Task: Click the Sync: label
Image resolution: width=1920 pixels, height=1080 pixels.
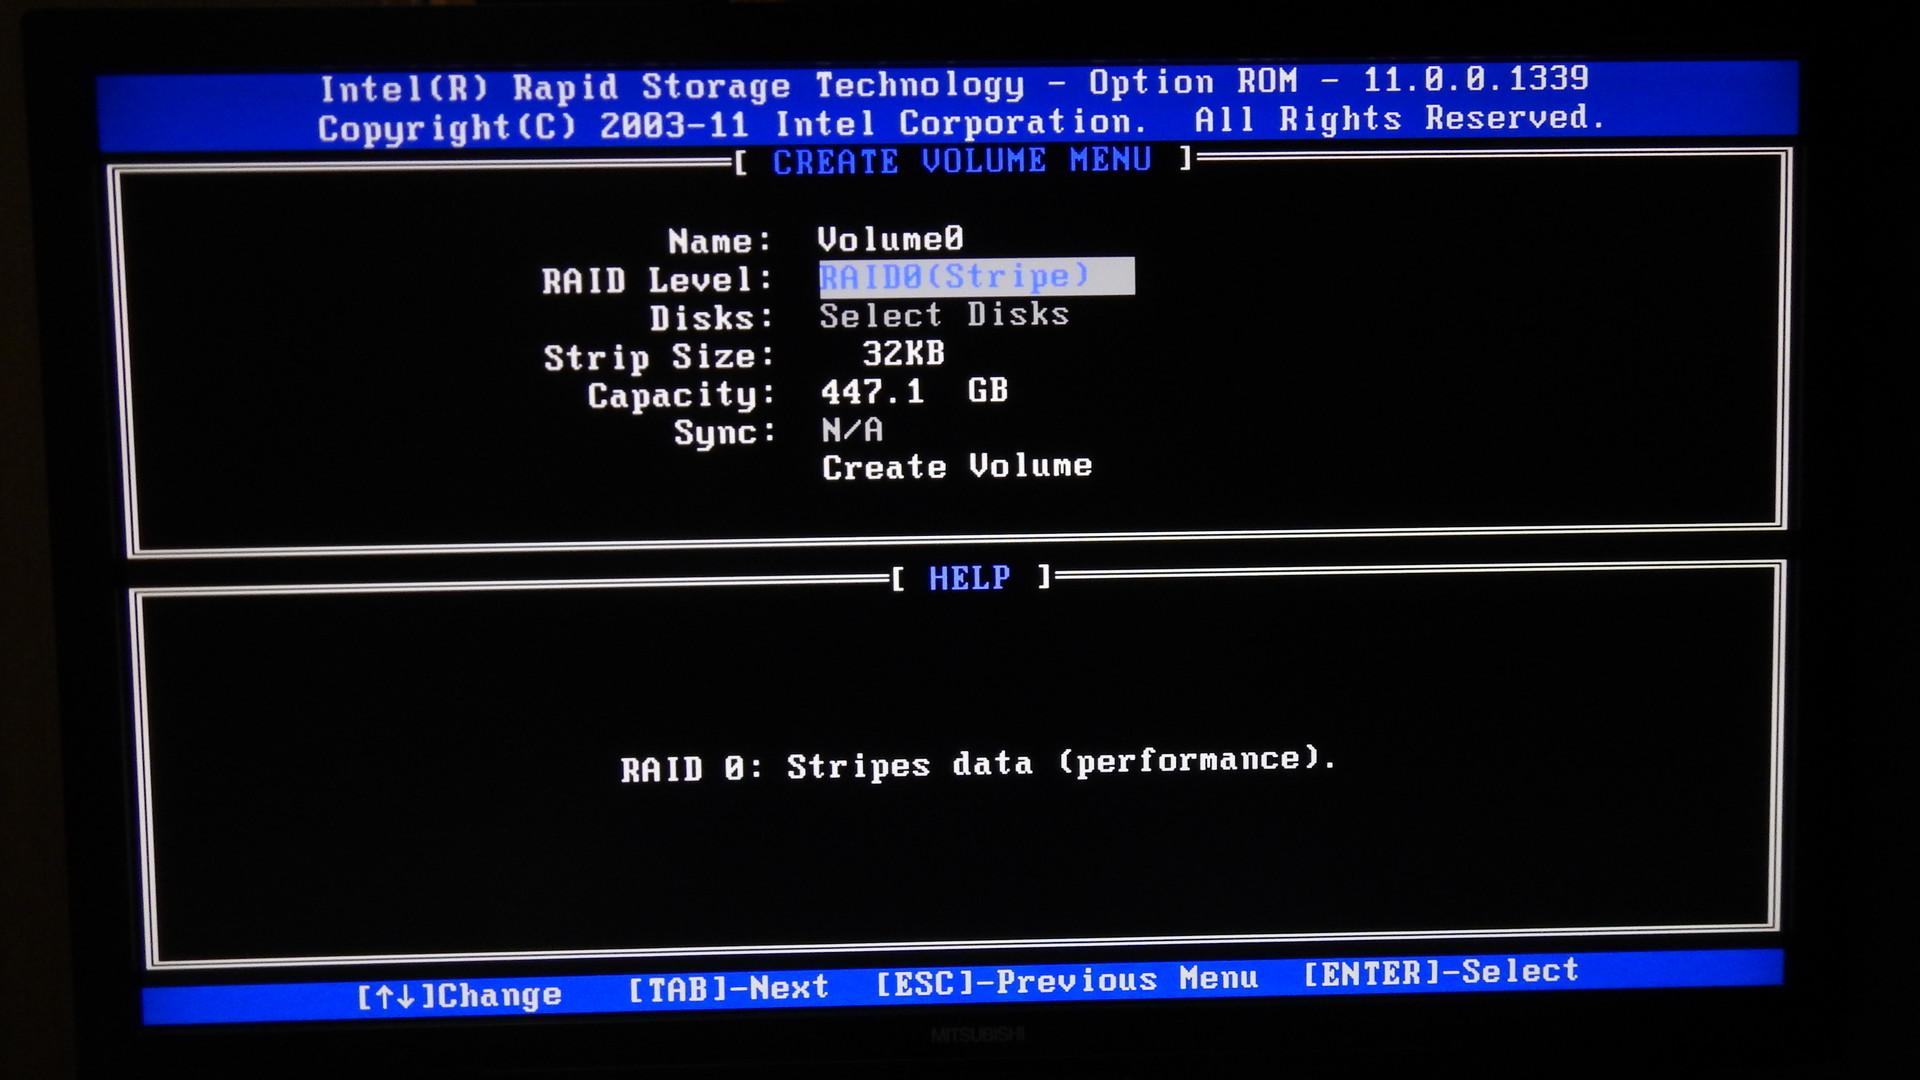Action: (725, 433)
